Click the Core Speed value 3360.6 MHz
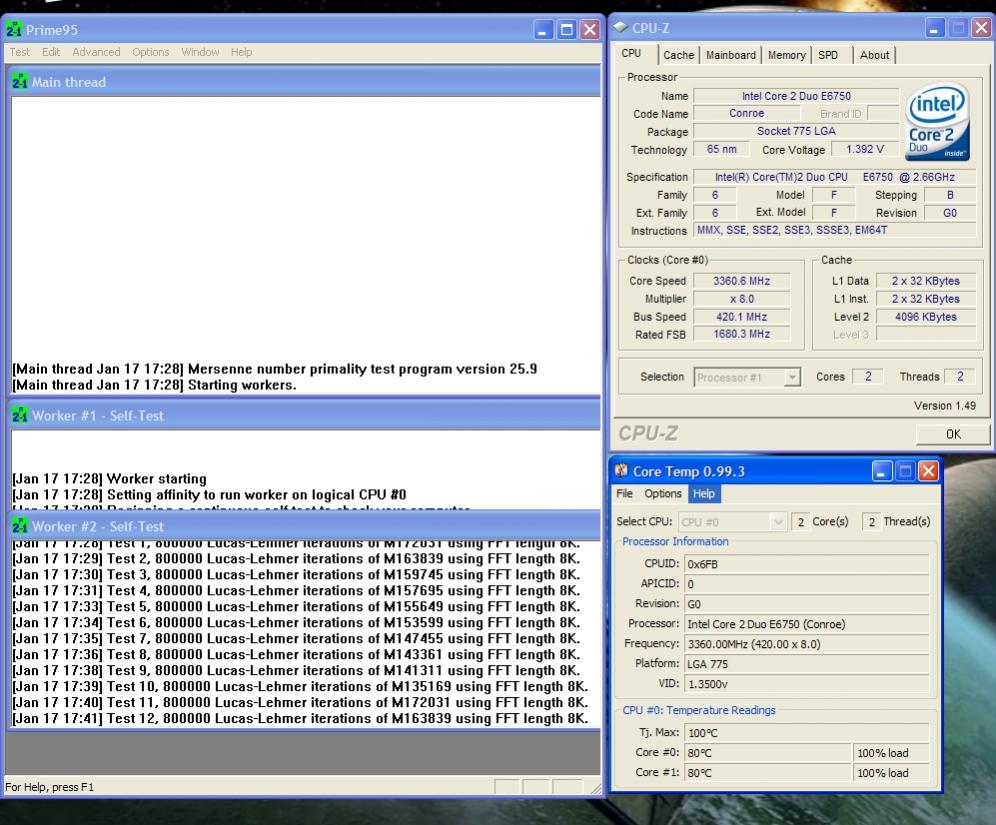Screen dimensions: 996x825 741,281
